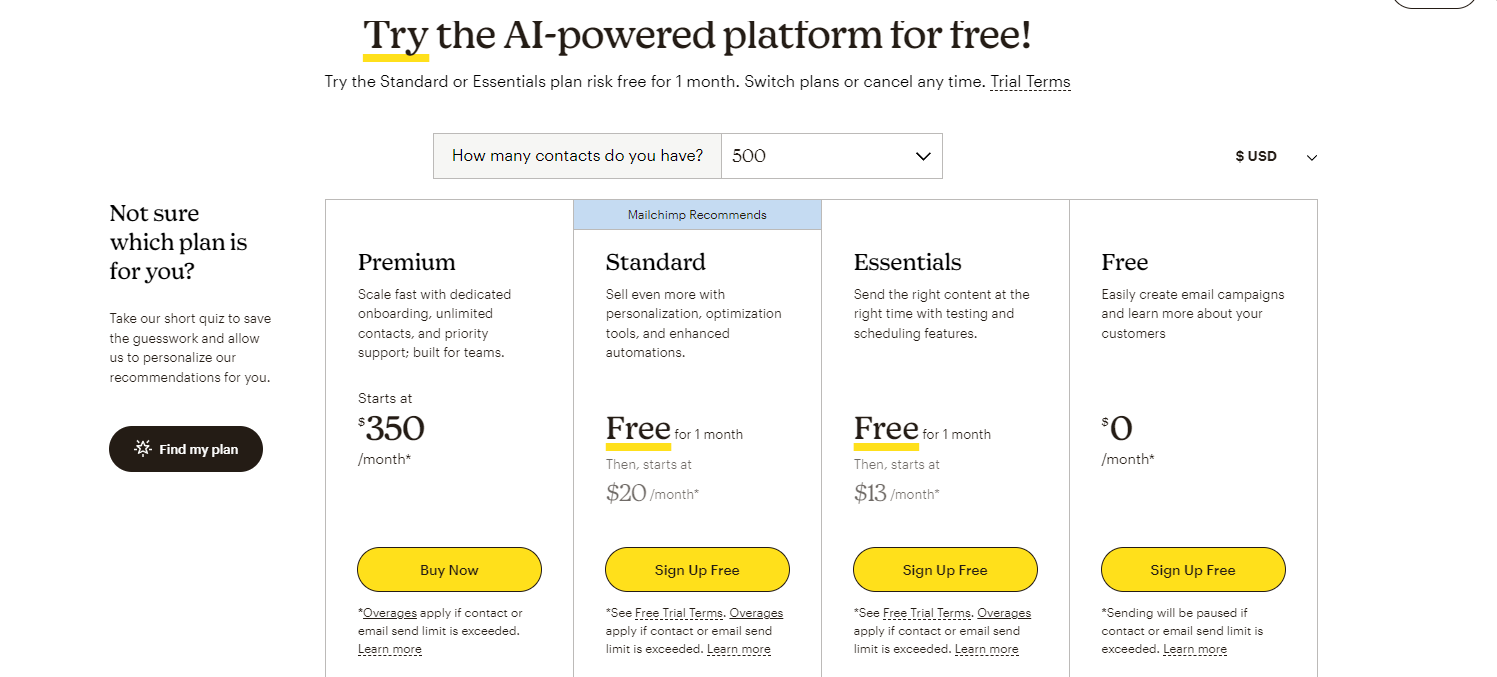Viewport: 1497px width, 677px height.
Task: Open Learn more link under Essentials
Action: pyautogui.click(x=987, y=650)
